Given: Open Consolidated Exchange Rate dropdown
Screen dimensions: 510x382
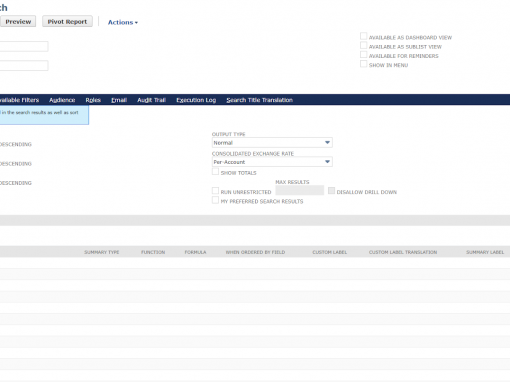Looking at the screenshot, I should (x=272, y=162).
